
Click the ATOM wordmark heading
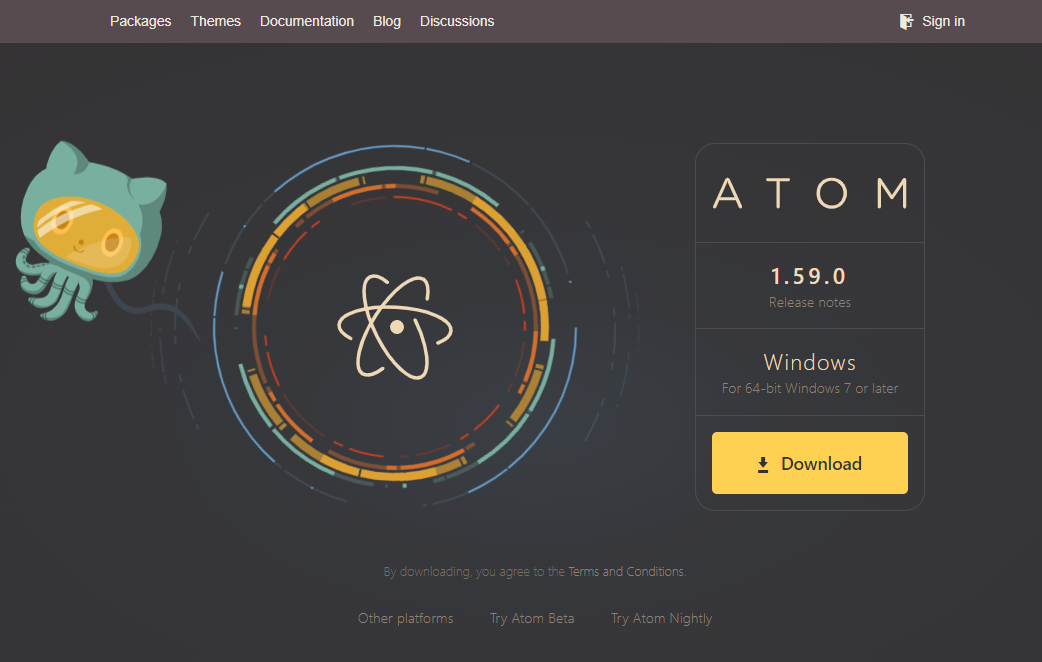tap(810, 193)
